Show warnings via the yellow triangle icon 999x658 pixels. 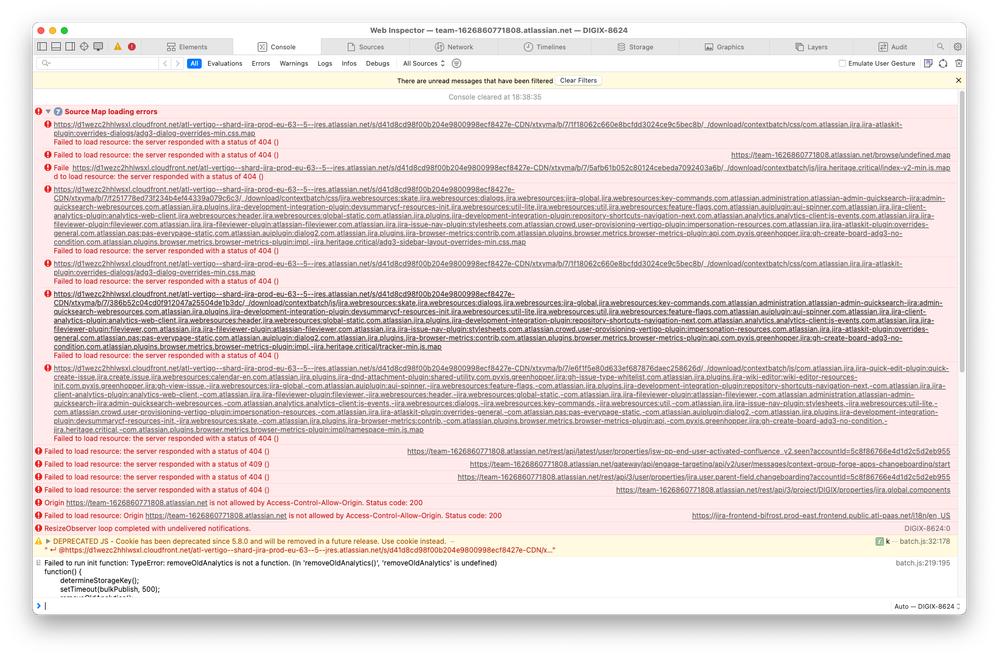coord(118,46)
